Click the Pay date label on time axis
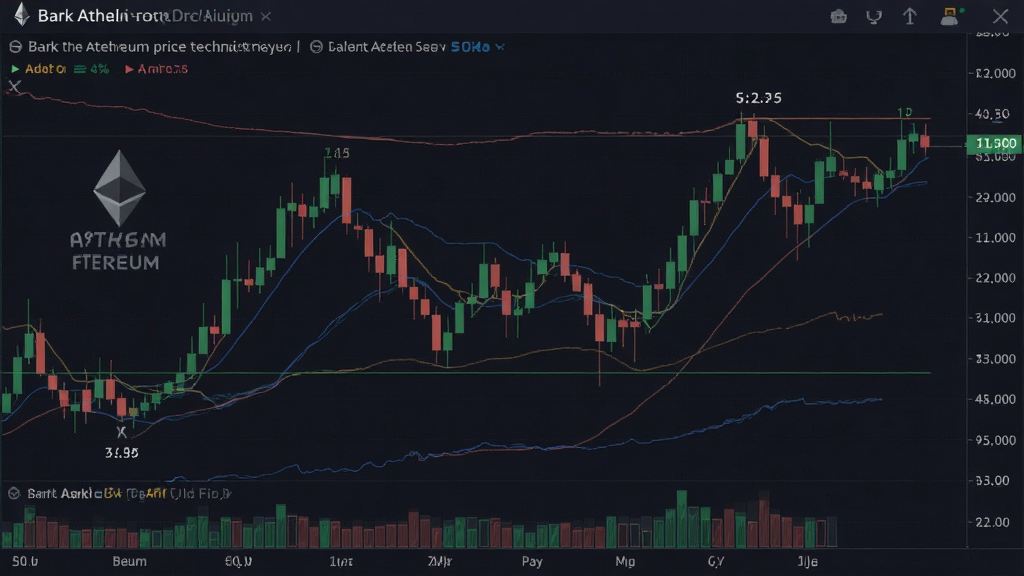1024x576 pixels. (532, 561)
